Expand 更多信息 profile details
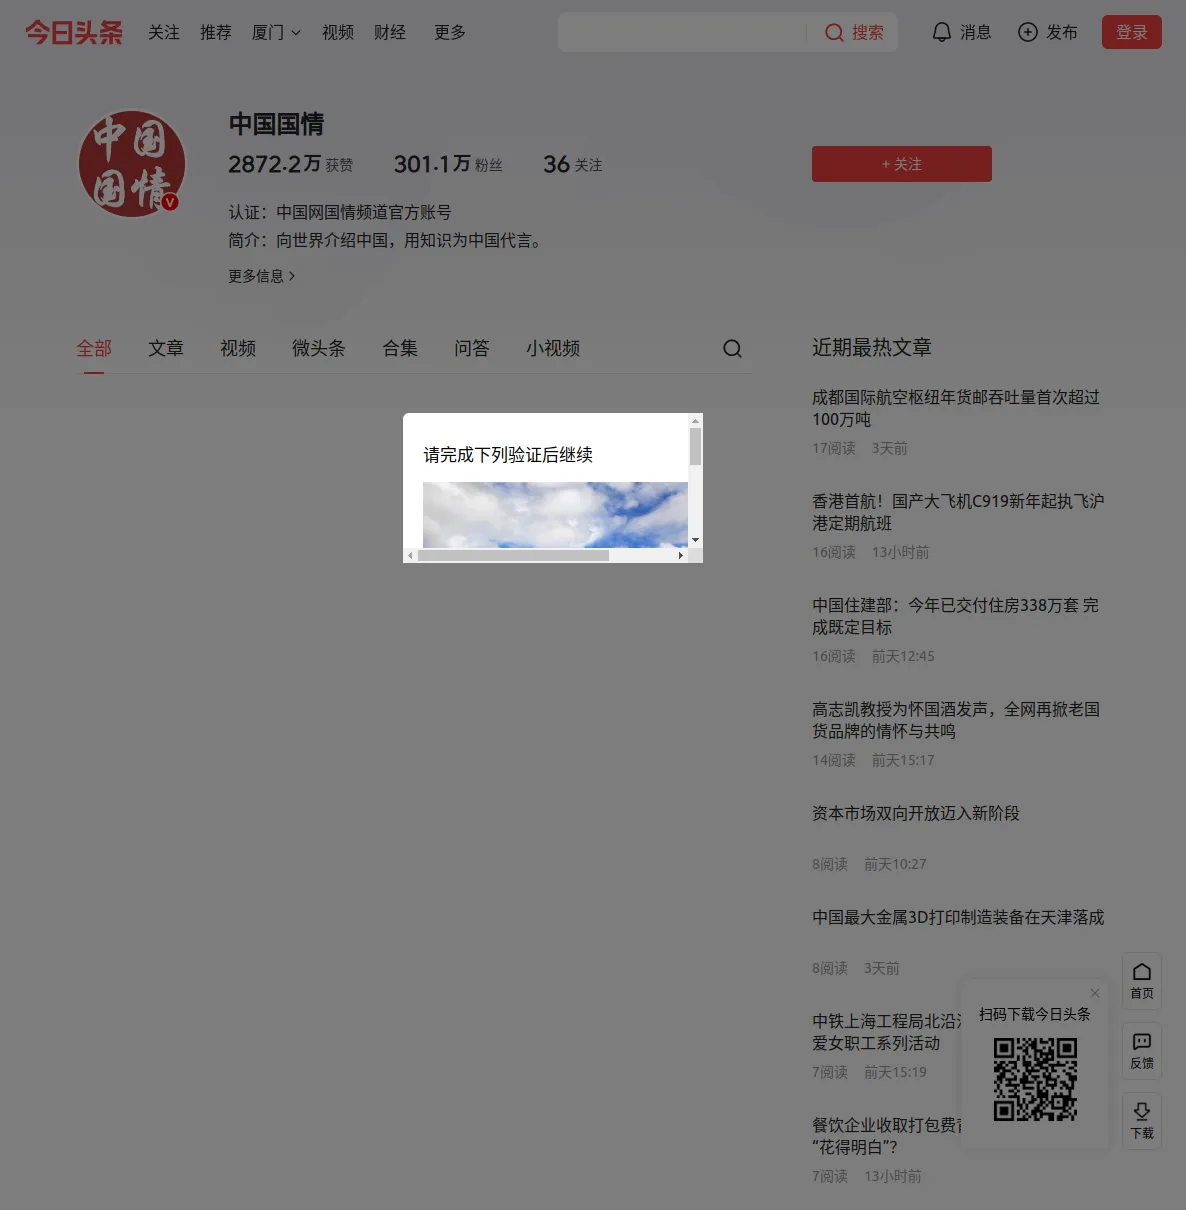 (262, 276)
